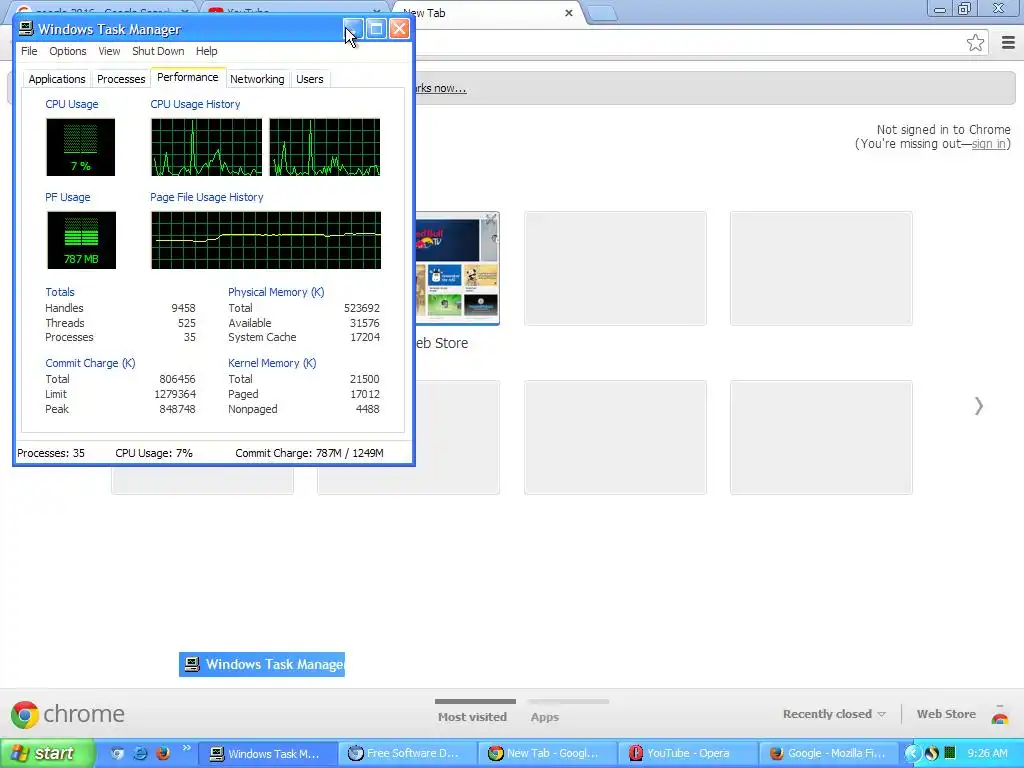The width and height of the screenshot is (1024, 768).
Task: Click the sign in link in Chrome
Action: tap(989, 144)
